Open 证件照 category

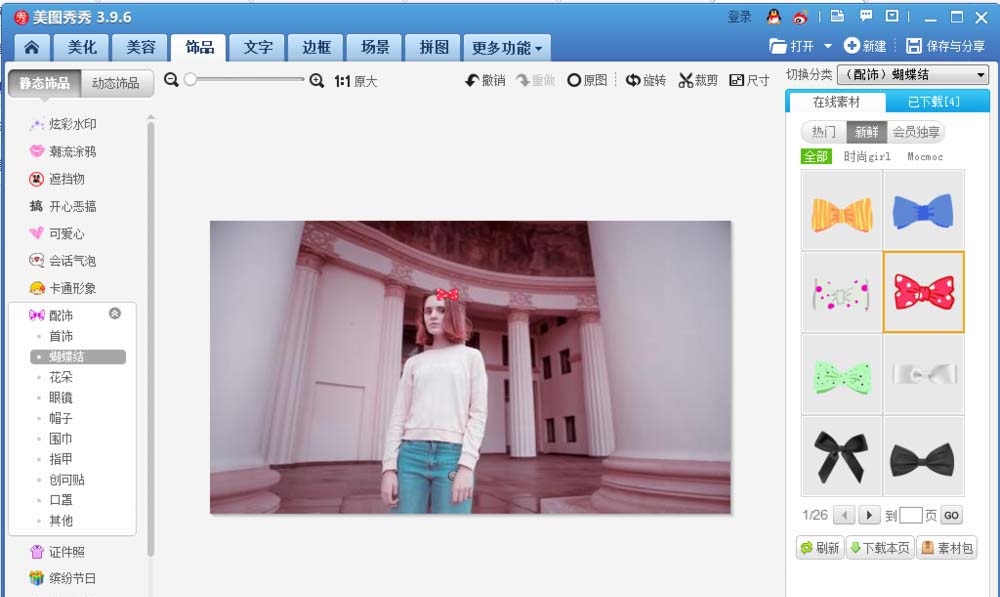(x=57, y=552)
